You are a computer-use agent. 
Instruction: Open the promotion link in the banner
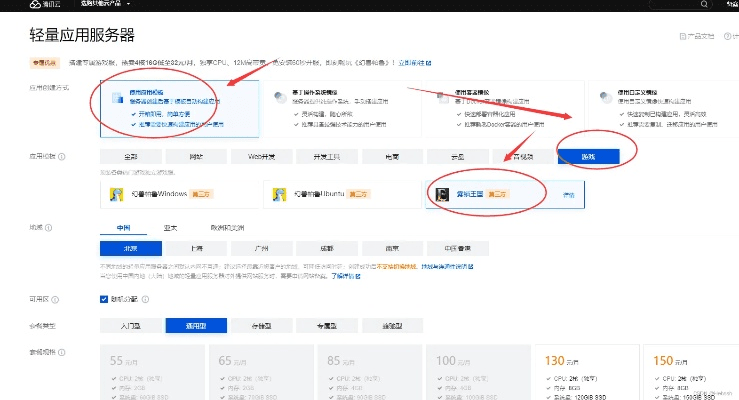[x=415, y=63]
